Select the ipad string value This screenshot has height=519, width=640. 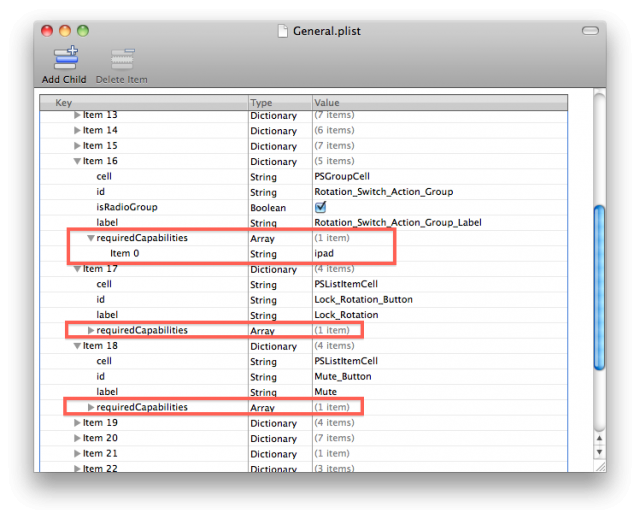click(324, 253)
